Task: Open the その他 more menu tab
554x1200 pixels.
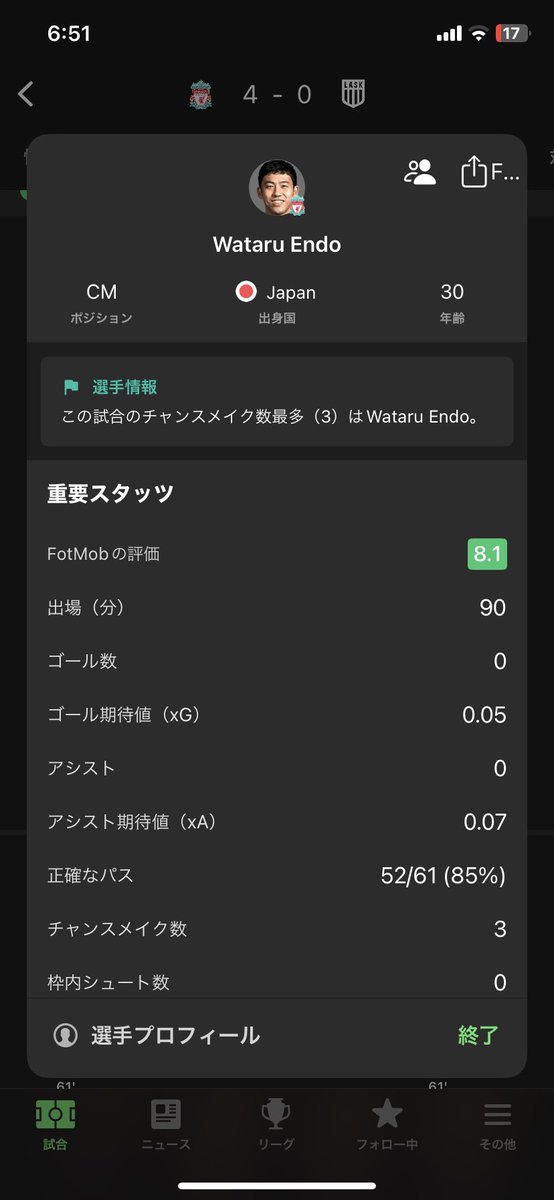Action: pyautogui.click(x=497, y=1125)
